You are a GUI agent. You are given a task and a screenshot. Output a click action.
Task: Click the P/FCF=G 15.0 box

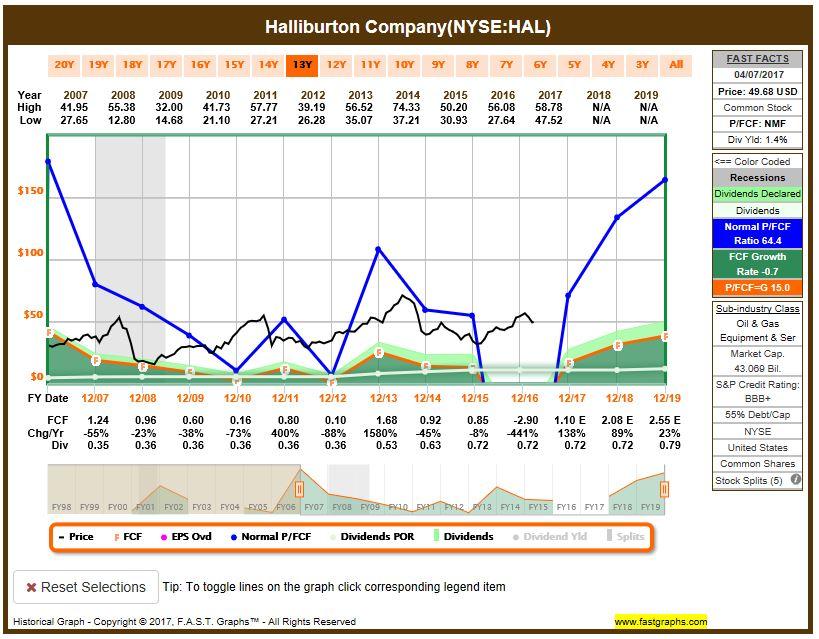(757, 287)
